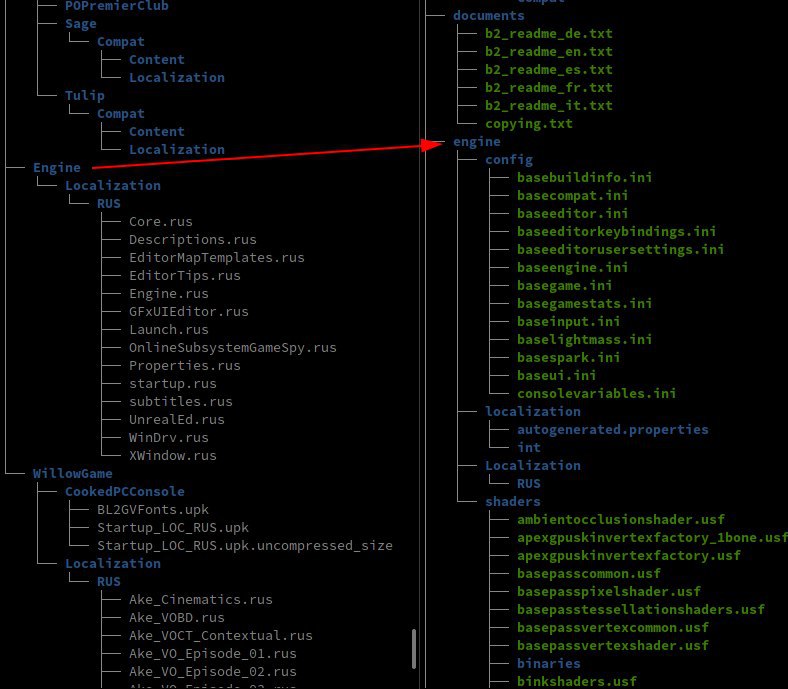Select the int directory under localization
Viewport: 788px width, 689px height.
click(529, 448)
